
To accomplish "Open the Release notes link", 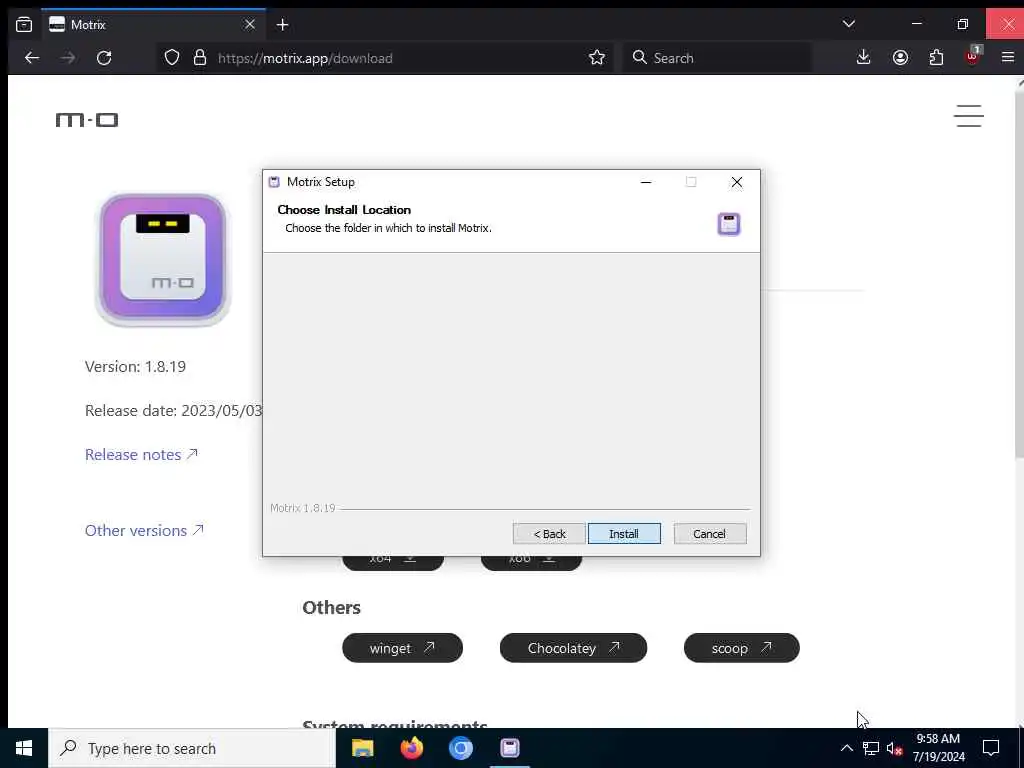I will coord(141,455).
